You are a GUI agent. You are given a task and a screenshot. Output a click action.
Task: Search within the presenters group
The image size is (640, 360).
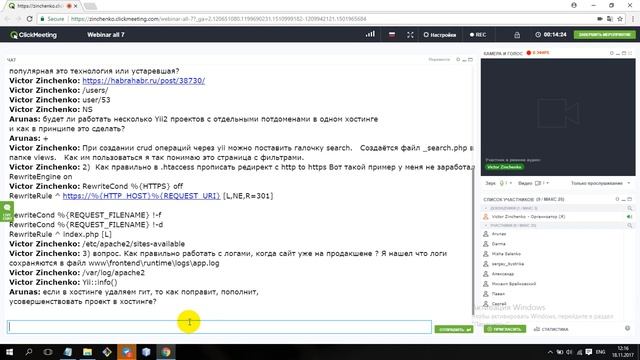[x=629, y=208]
